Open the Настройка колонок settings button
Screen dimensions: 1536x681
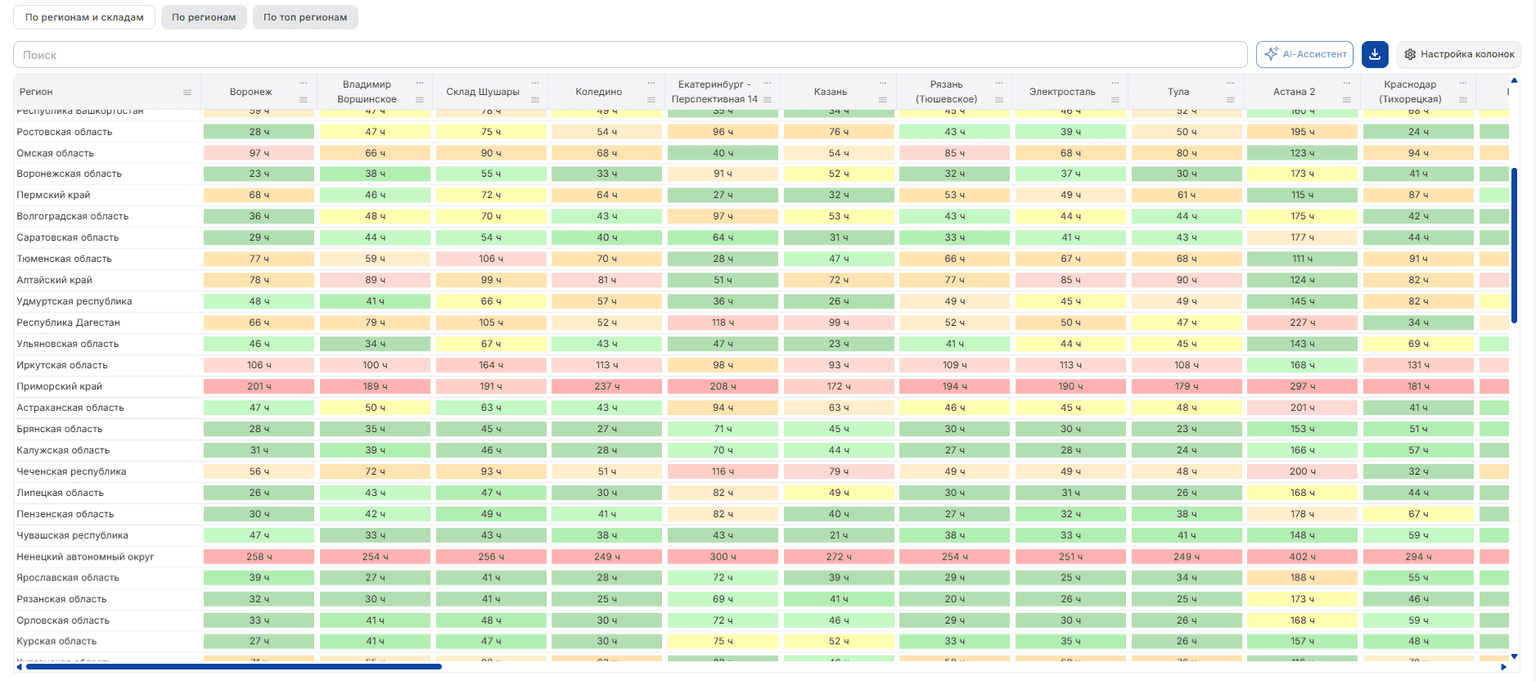(x=1459, y=54)
